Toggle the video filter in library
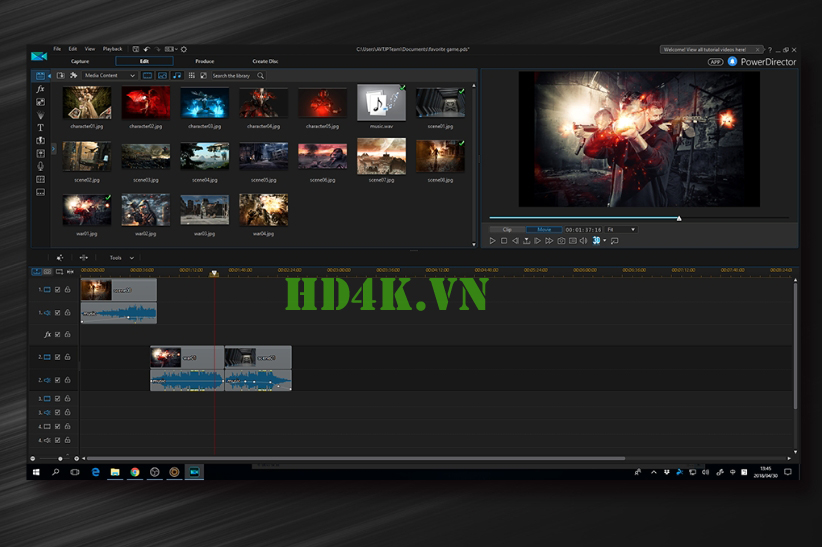Screen dimensions: 822x547 148,76
